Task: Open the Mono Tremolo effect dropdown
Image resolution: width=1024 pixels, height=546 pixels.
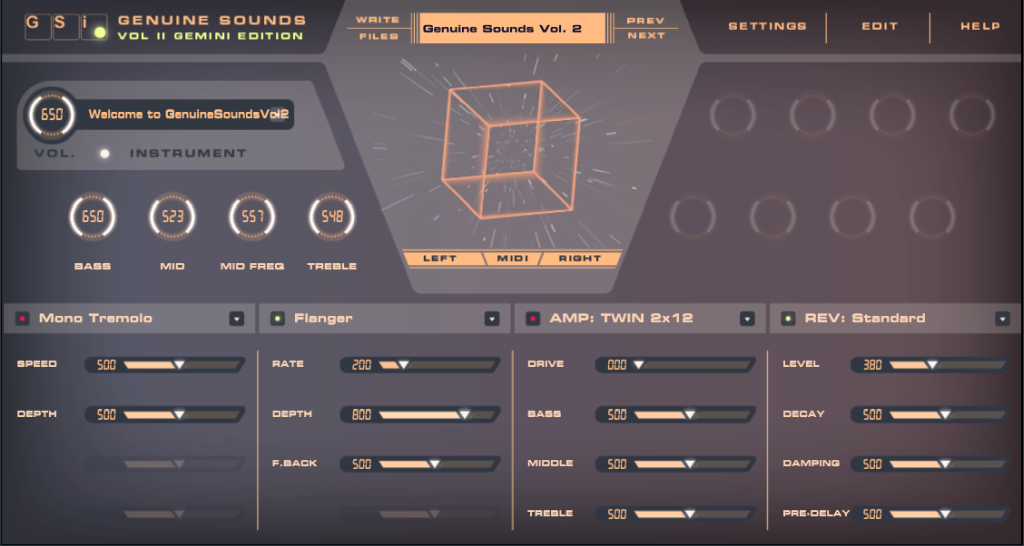Action: point(236,319)
